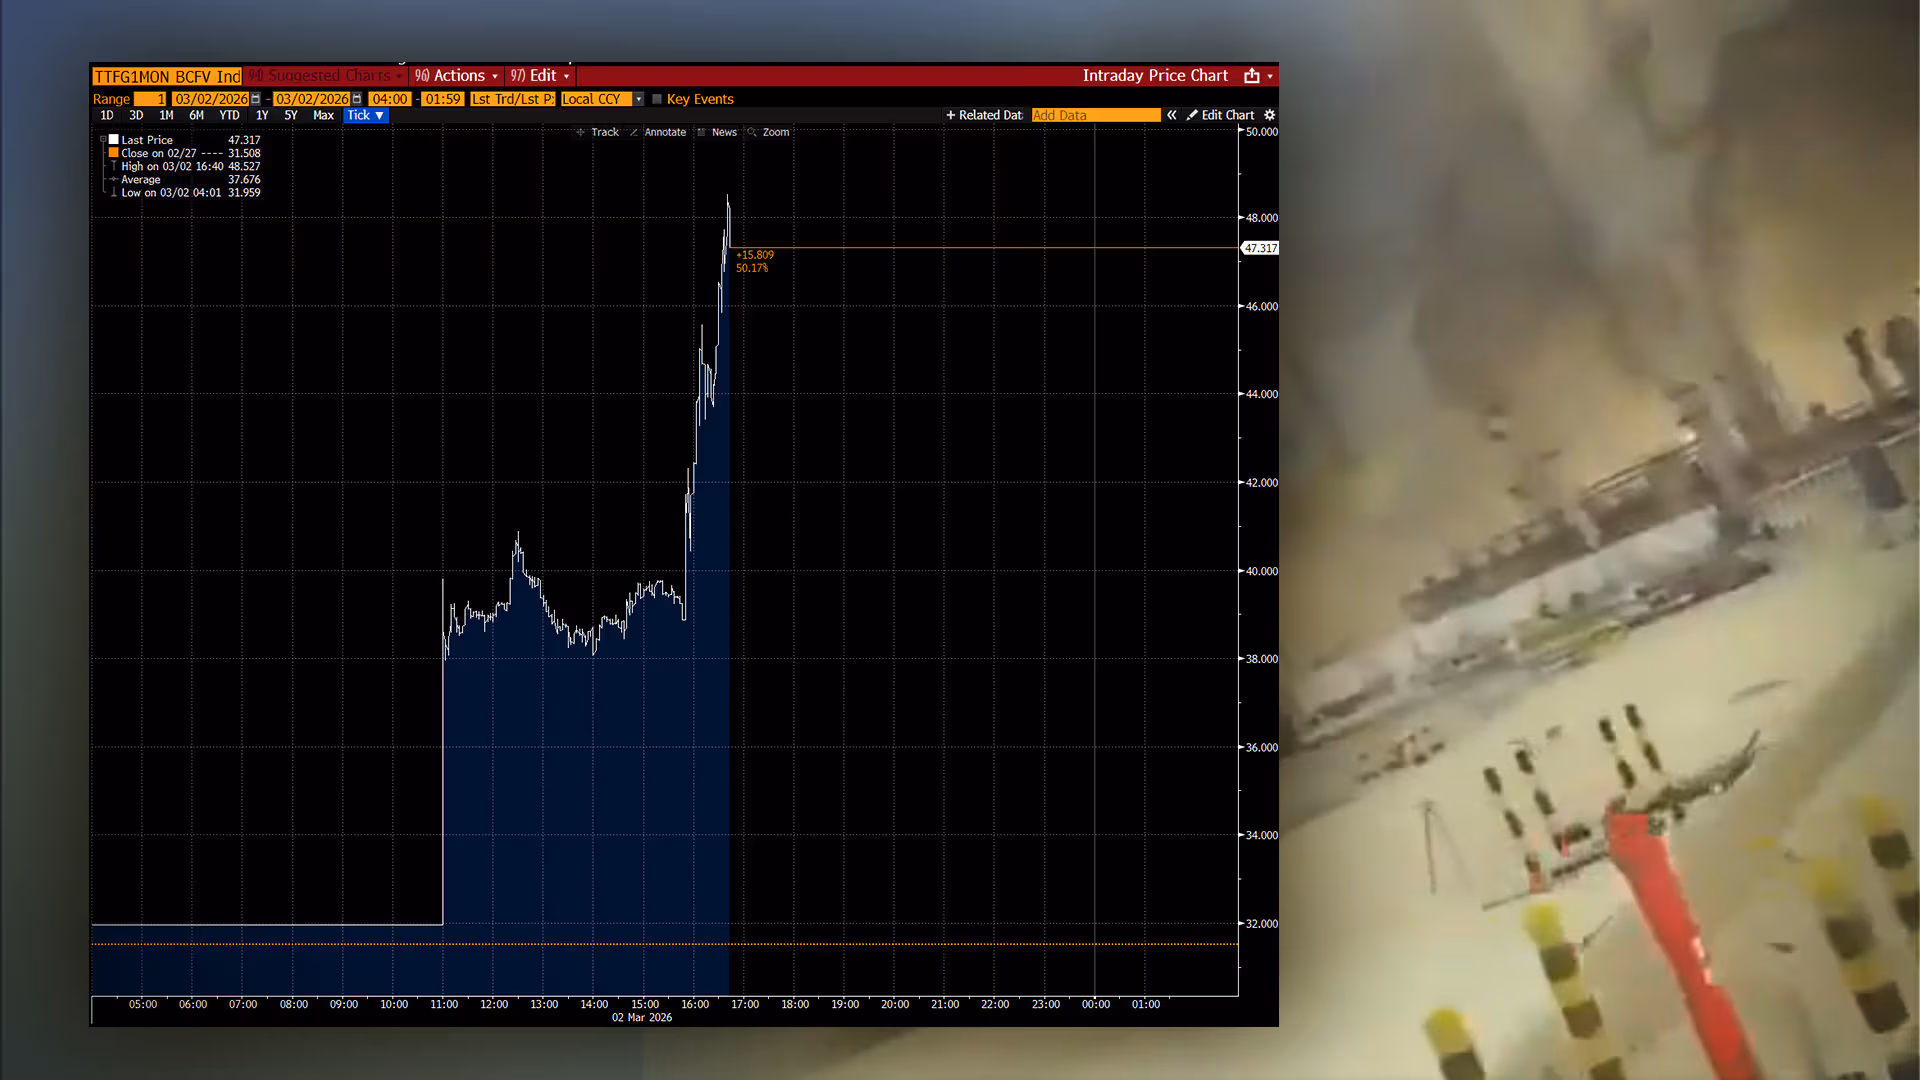This screenshot has height=1080, width=1920.
Task: Click the Edit Chart pencil button
Action: 1220,115
